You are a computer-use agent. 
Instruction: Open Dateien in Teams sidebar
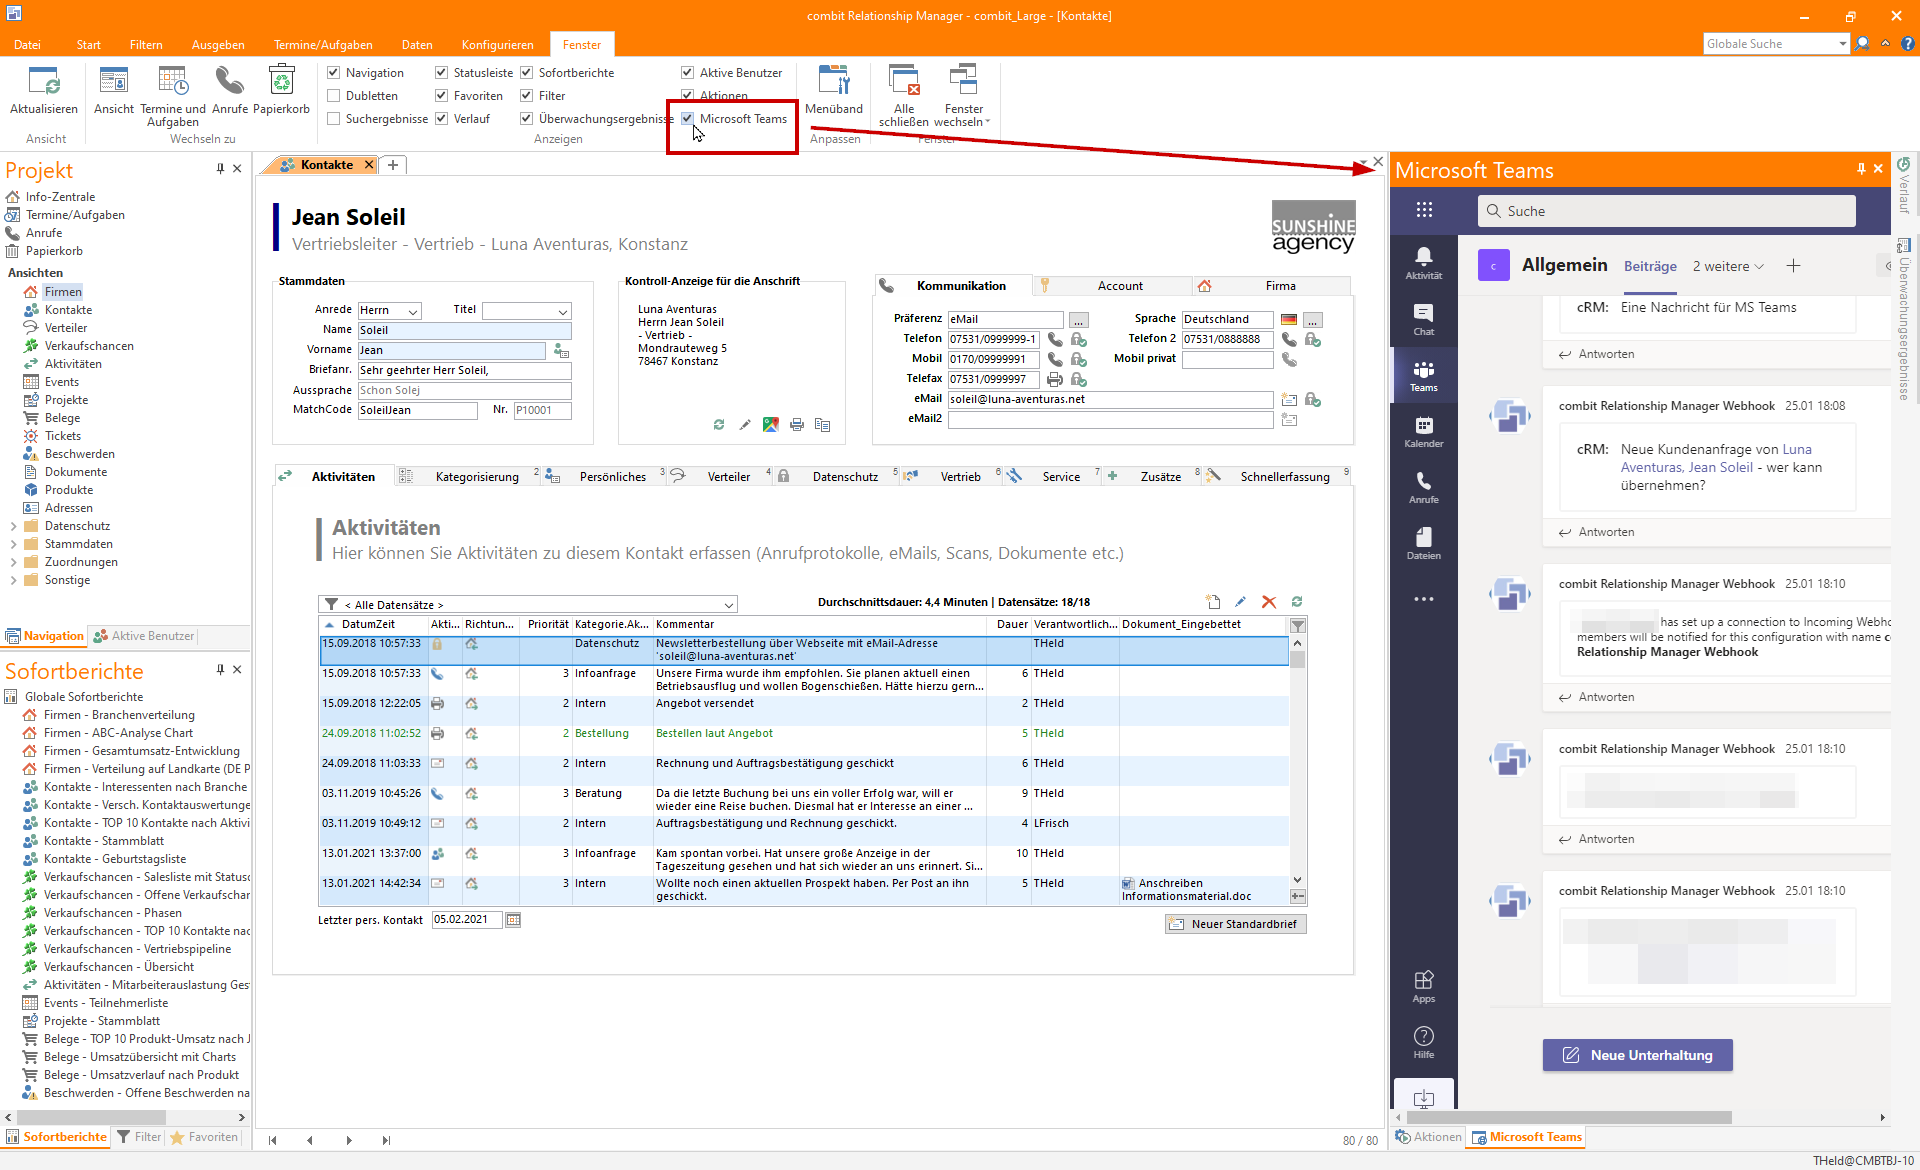click(x=1423, y=543)
